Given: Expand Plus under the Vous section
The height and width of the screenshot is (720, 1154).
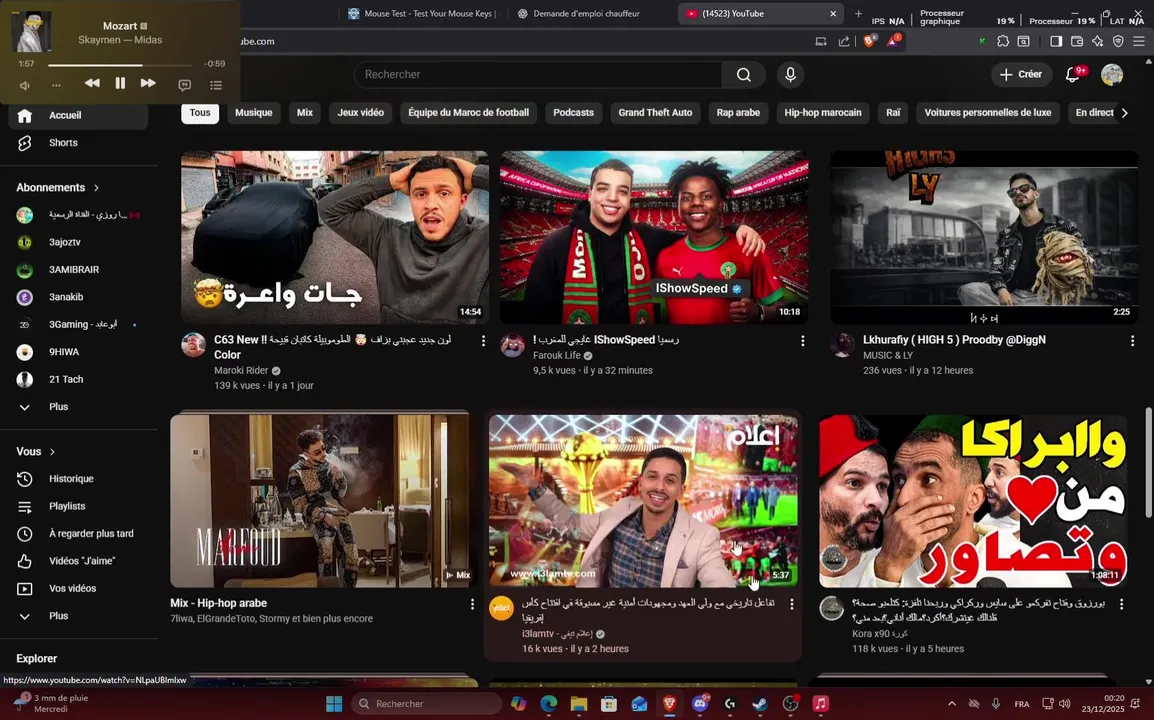Looking at the screenshot, I should (x=79, y=615).
